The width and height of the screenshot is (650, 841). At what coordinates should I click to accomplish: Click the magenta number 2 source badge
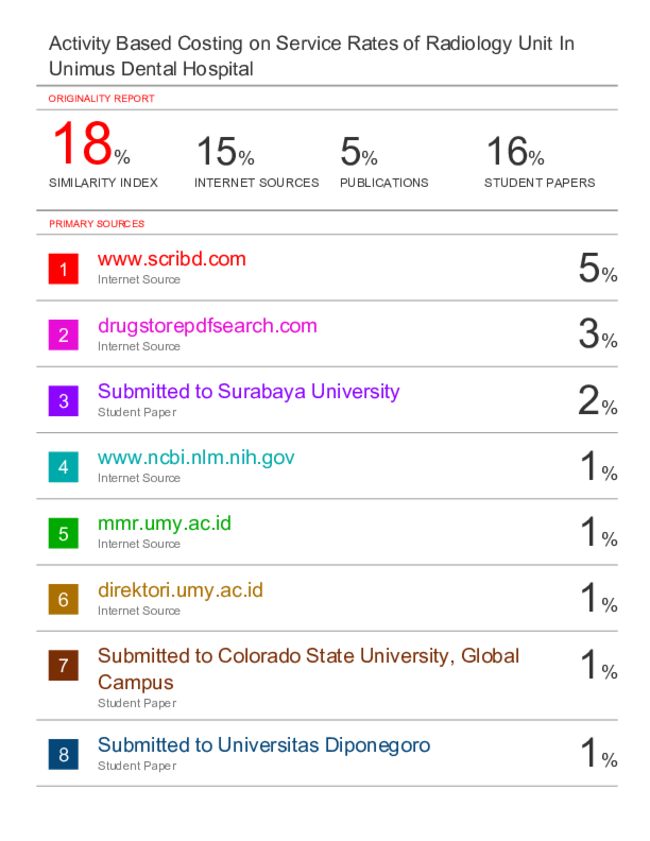tap(63, 335)
